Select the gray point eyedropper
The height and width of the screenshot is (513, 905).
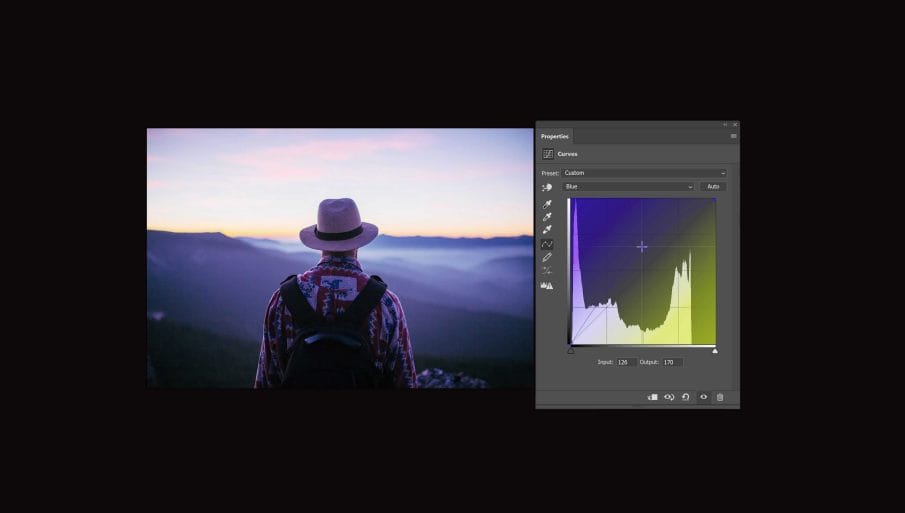click(x=547, y=217)
